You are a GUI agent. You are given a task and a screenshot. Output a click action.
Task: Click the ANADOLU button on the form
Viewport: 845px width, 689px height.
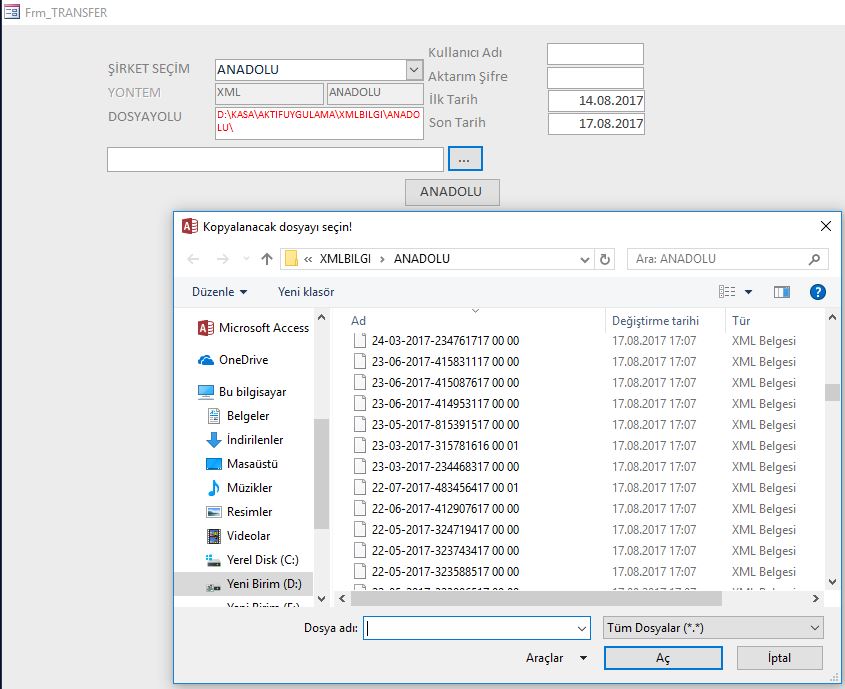451,192
